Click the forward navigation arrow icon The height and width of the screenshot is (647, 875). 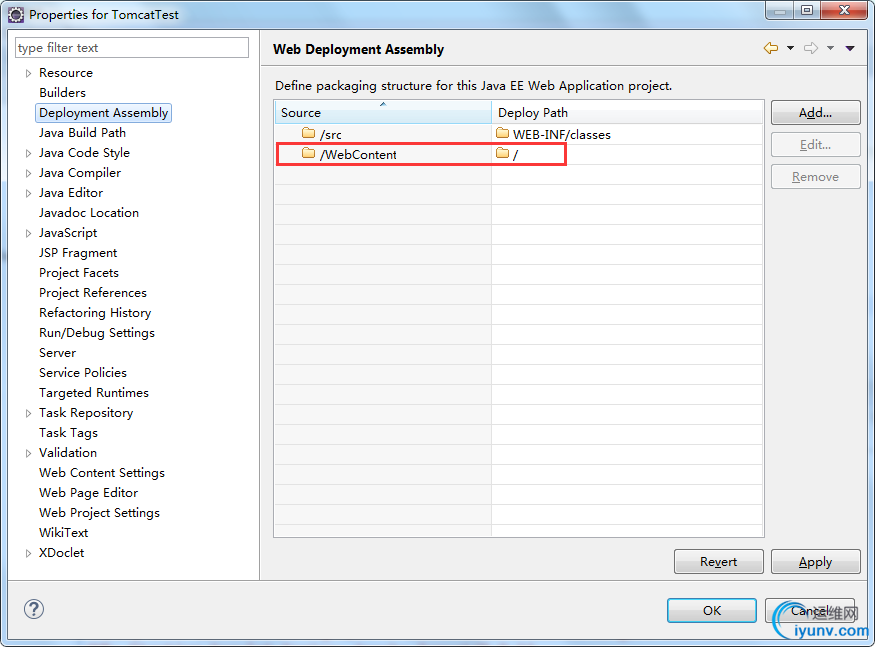pyautogui.click(x=811, y=49)
